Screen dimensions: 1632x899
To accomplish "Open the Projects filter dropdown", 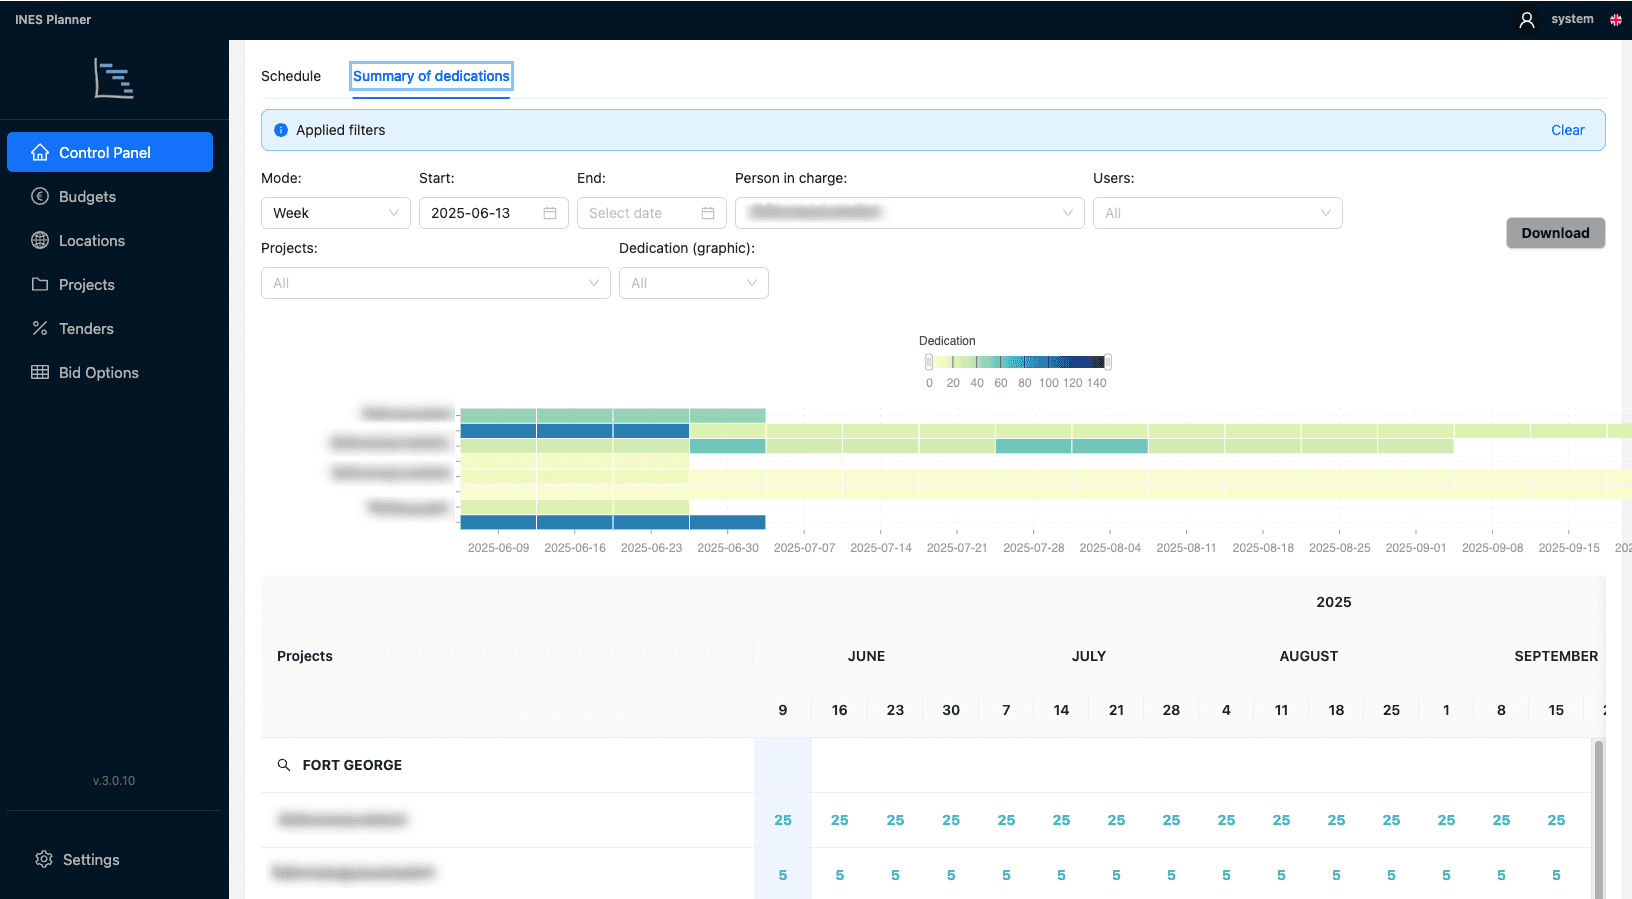I will pos(436,283).
